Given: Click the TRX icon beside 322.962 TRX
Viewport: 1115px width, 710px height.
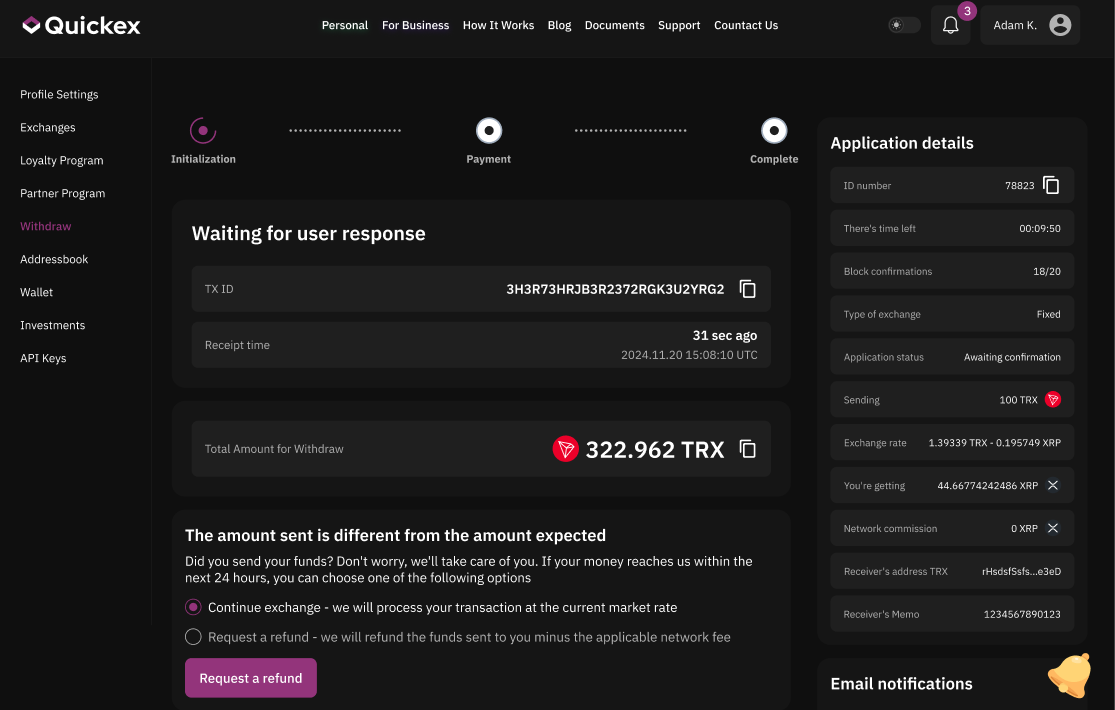Looking at the screenshot, I should pos(565,449).
